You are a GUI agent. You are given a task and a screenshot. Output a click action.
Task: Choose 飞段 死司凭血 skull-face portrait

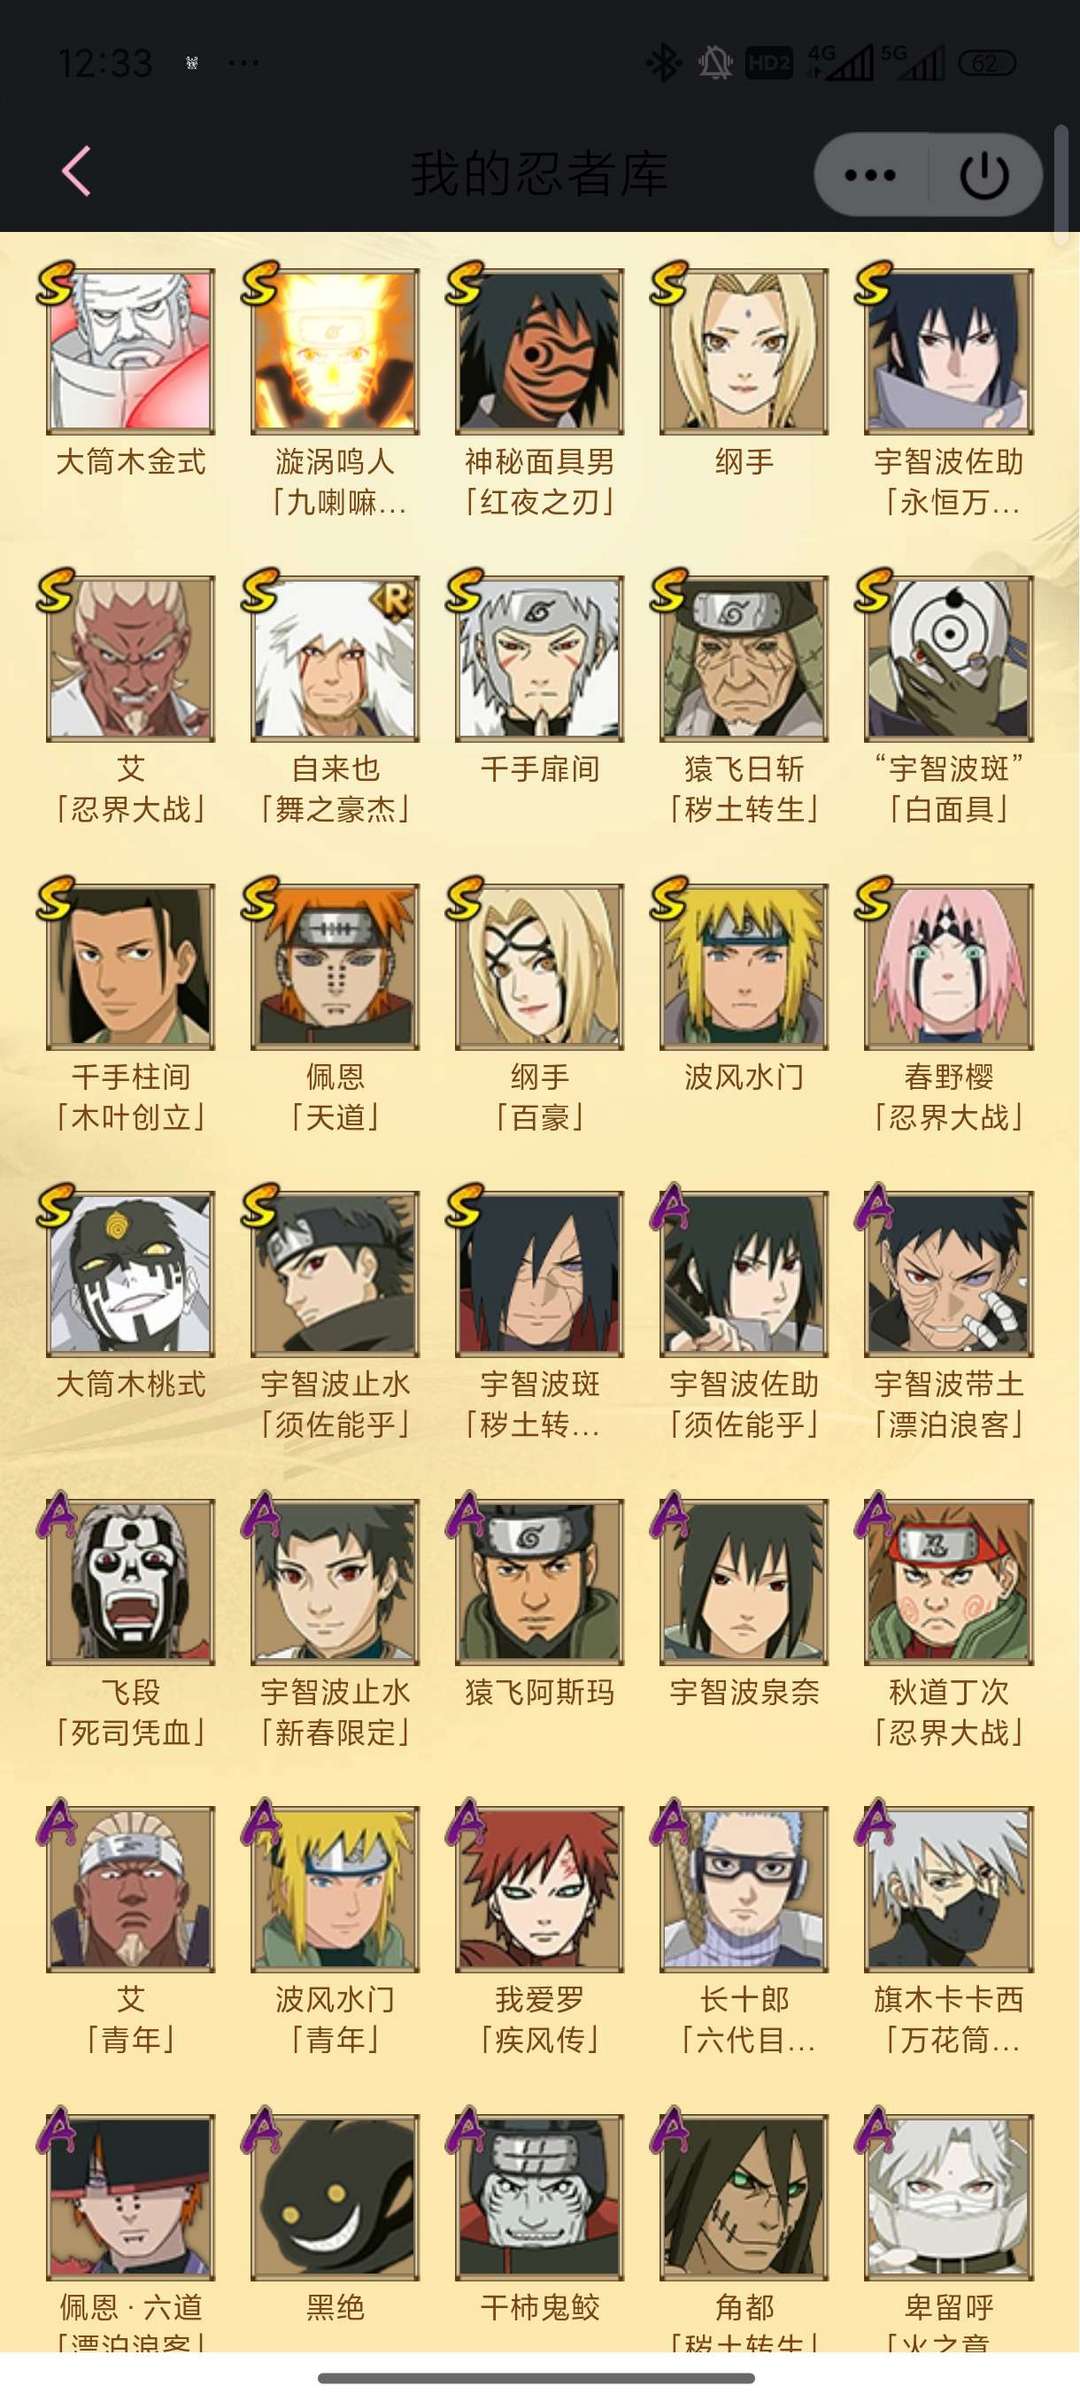coord(130,1582)
